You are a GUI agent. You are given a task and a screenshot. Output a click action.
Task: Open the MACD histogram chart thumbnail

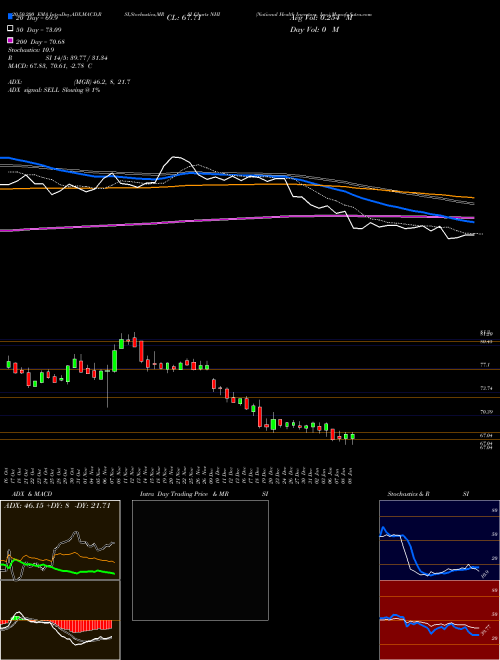coord(60,620)
